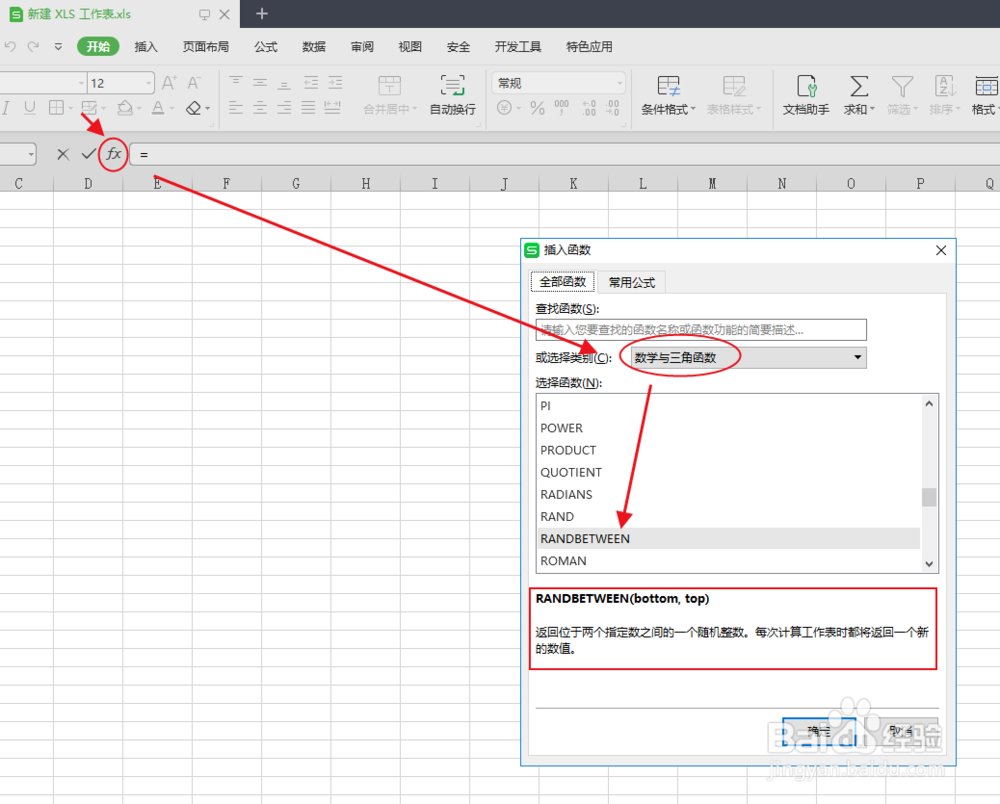Screen dimensions: 1000x804
Task: Select POWER in the function list
Action: tap(729, 428)
